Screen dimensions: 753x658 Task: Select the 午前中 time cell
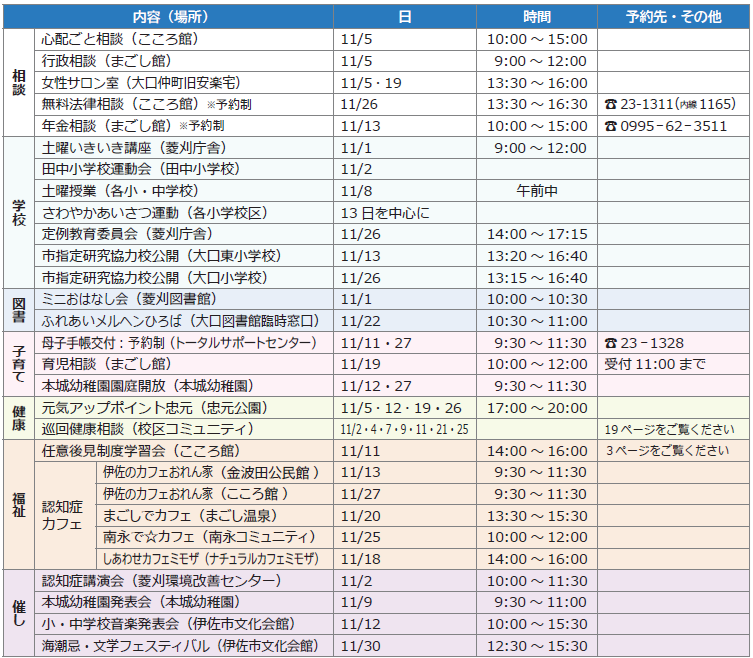click(537, 190)
